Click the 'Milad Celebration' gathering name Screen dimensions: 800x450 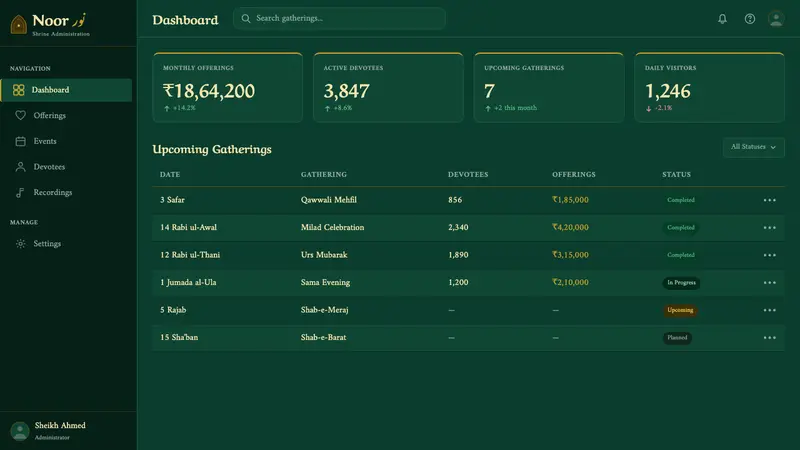click(332, 228)
